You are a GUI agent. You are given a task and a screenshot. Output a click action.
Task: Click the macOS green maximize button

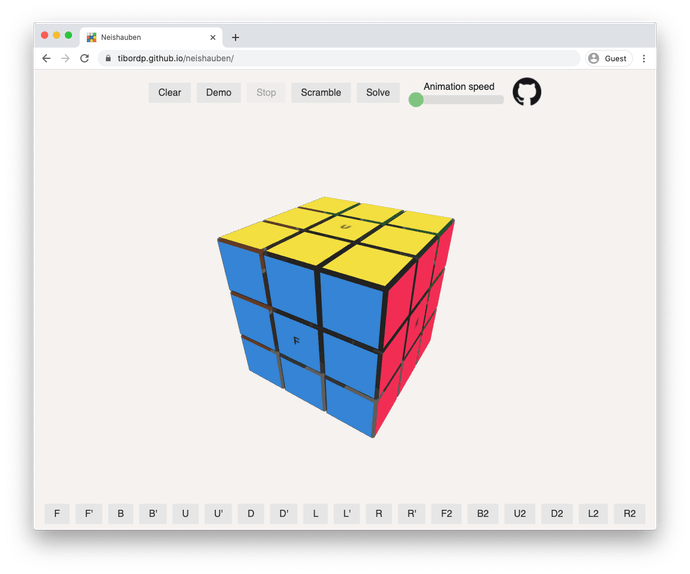pyautogui.click(x=68, y=35)
